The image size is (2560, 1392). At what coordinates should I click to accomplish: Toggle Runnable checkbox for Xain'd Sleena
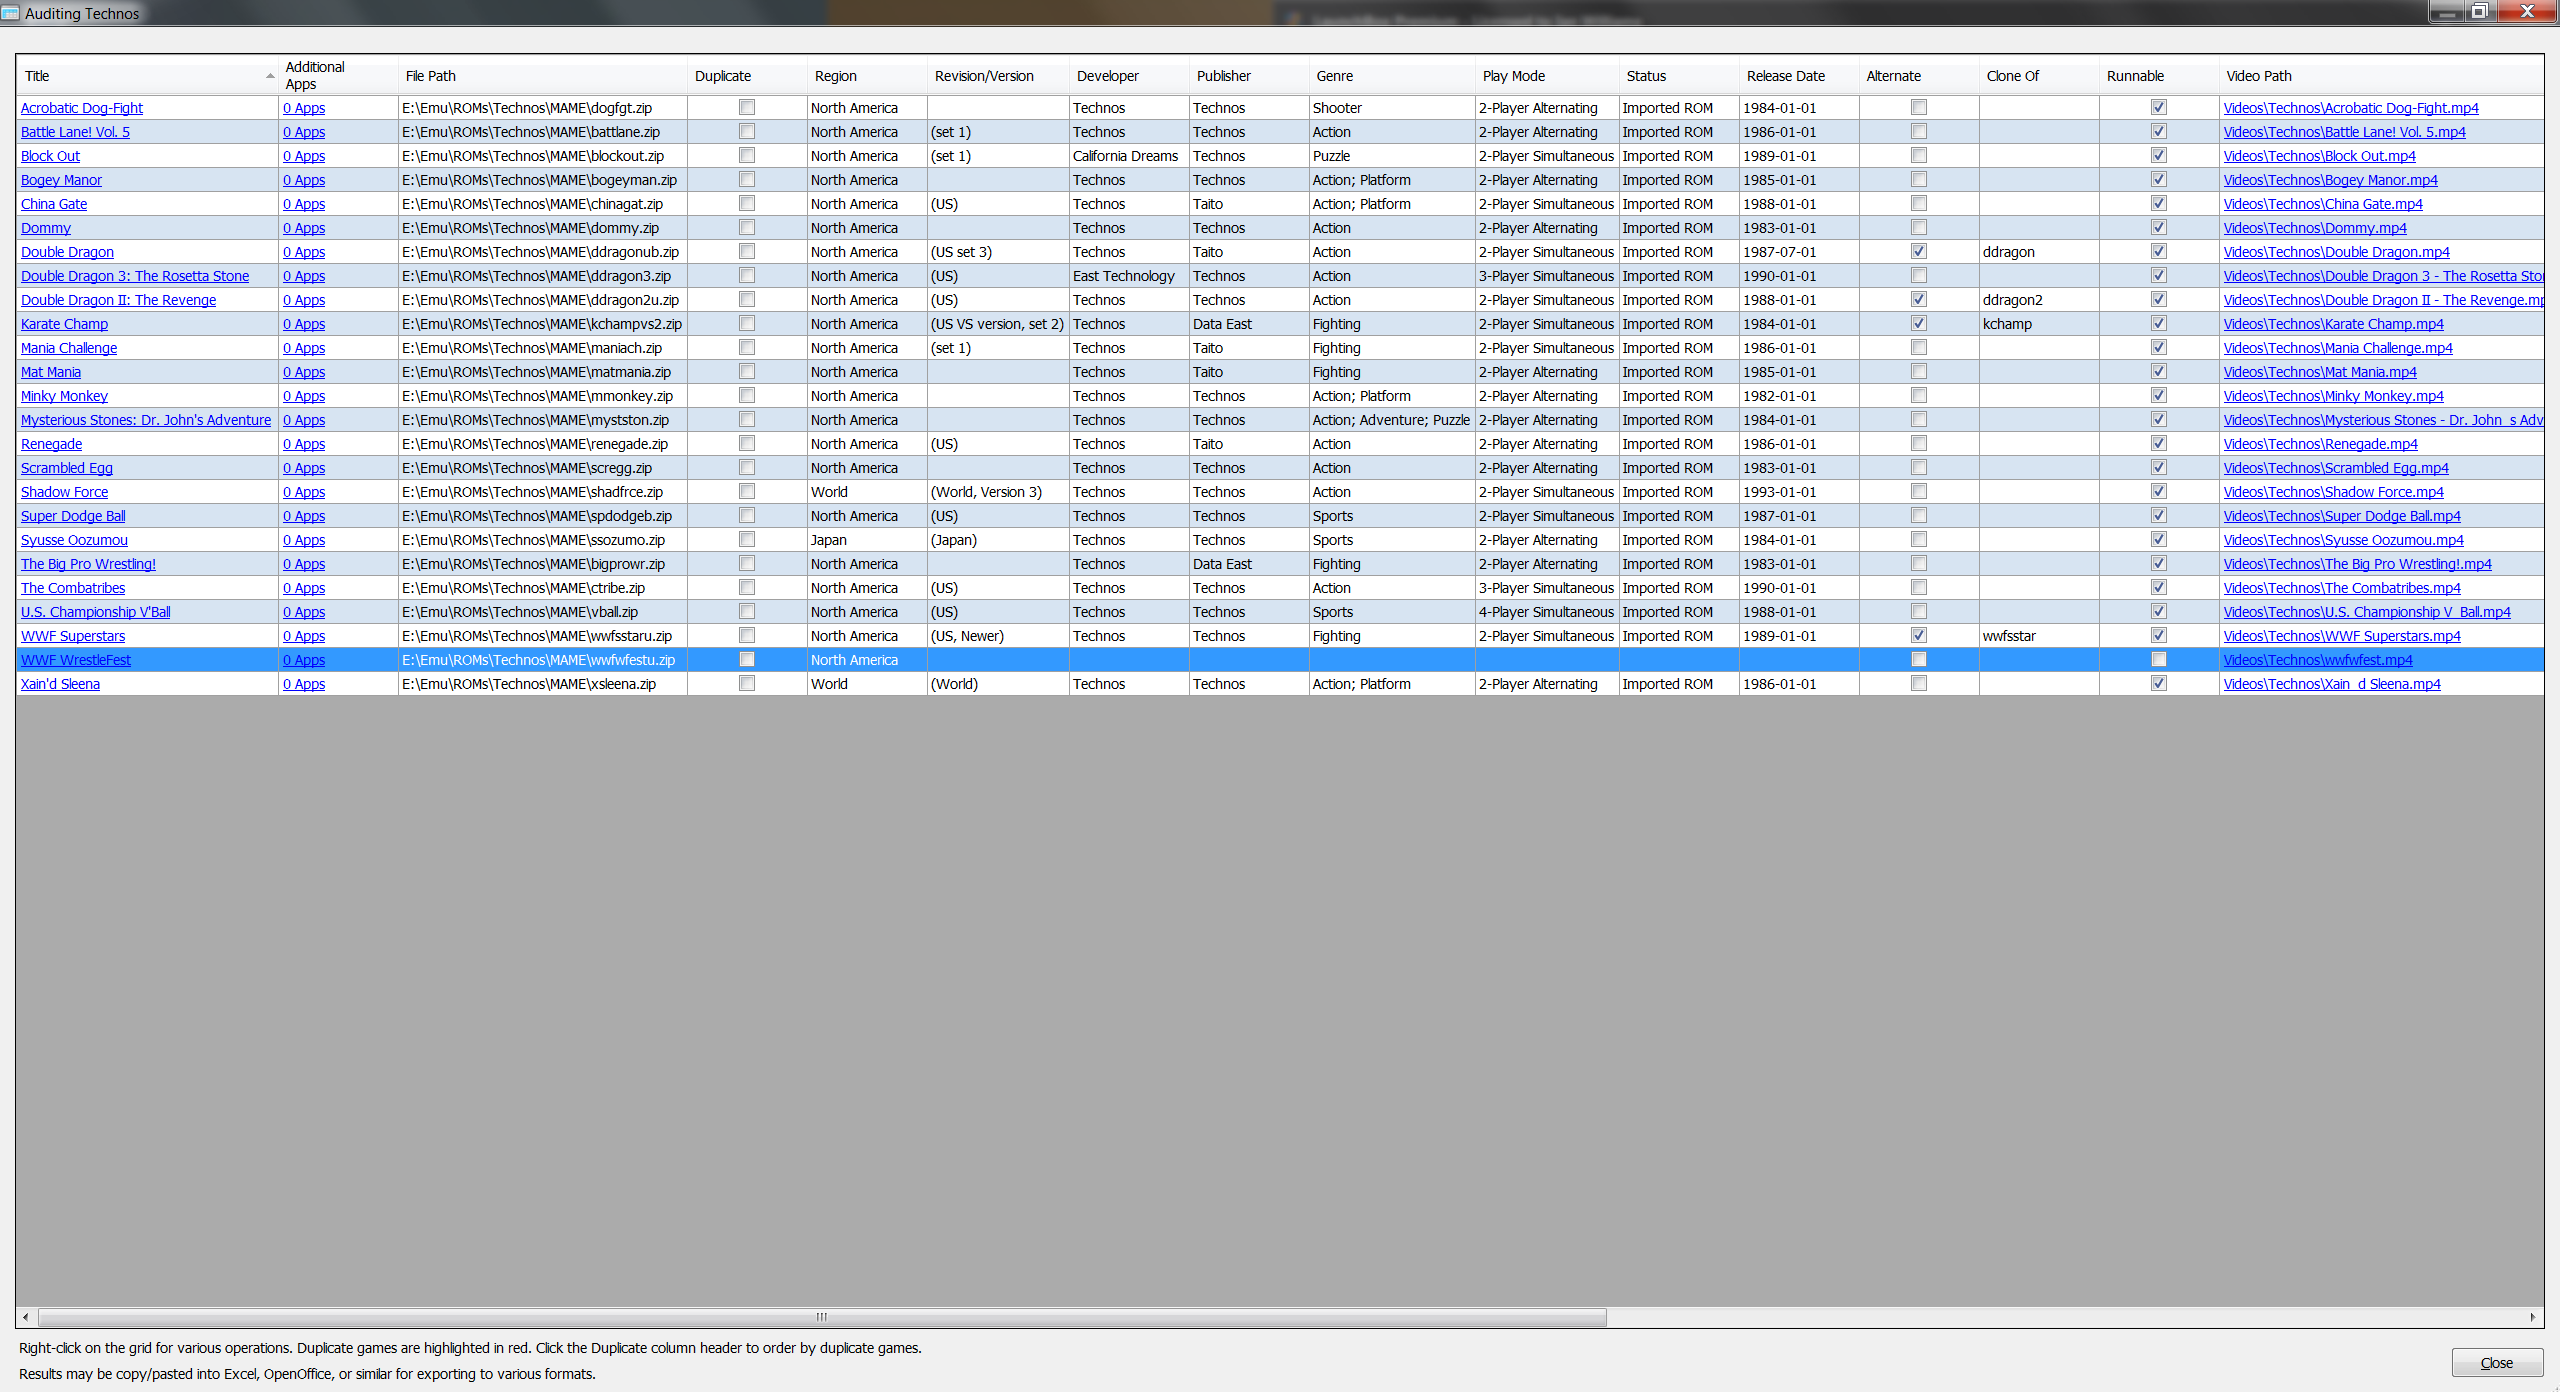point(2159,683)
